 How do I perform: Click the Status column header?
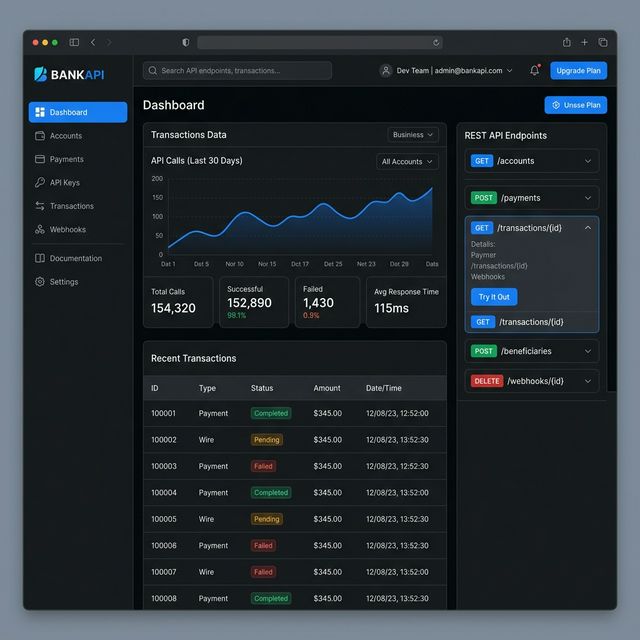[262, 388]
